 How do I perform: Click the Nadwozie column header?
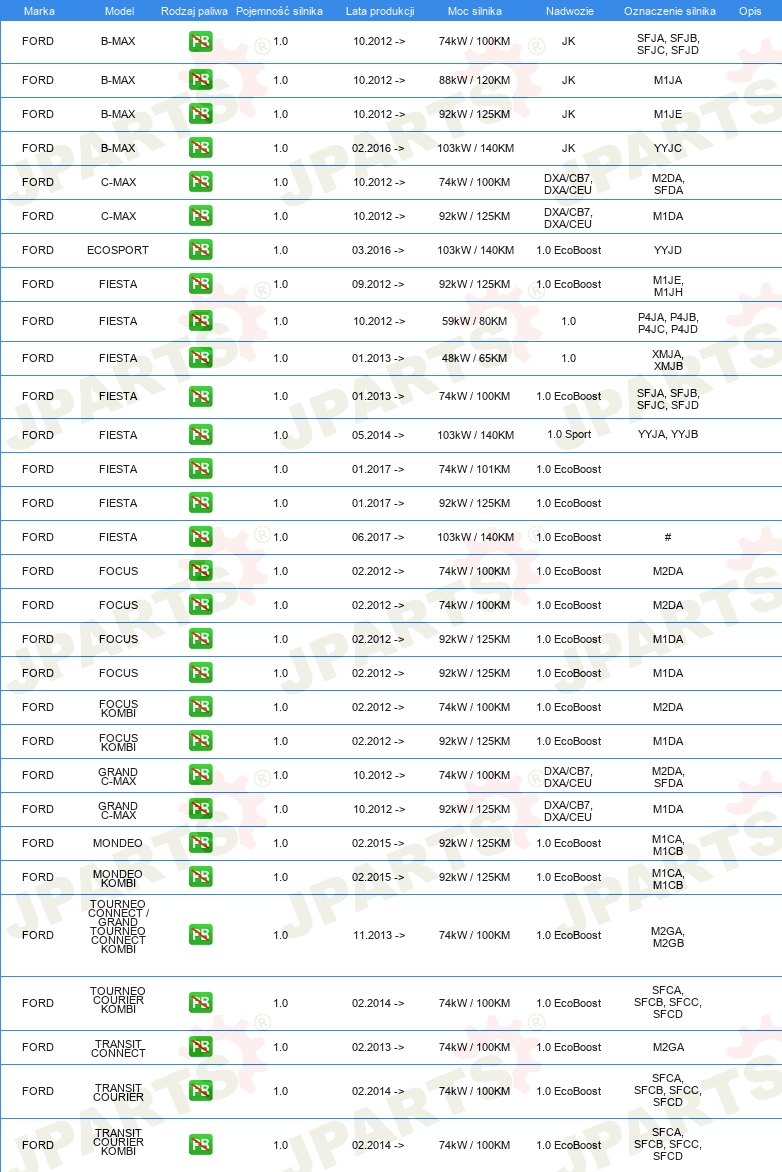tap(570, 11)
